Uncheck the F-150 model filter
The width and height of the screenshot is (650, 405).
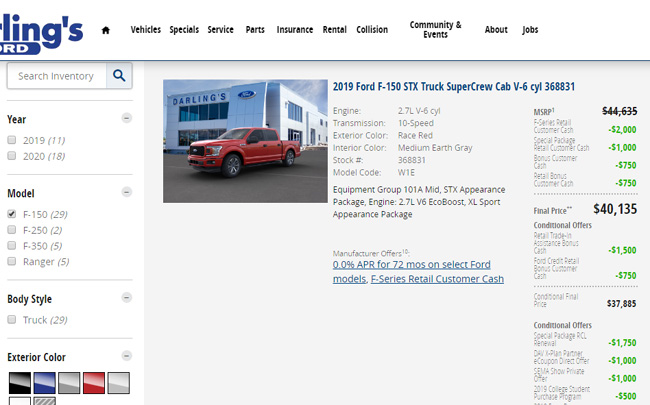tap(12, 214)
